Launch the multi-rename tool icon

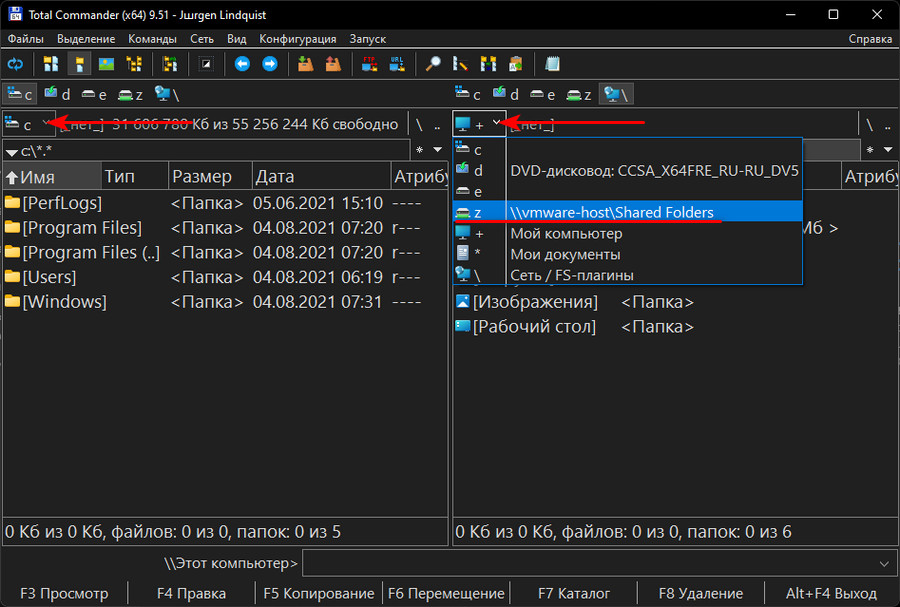click(460, 64)
